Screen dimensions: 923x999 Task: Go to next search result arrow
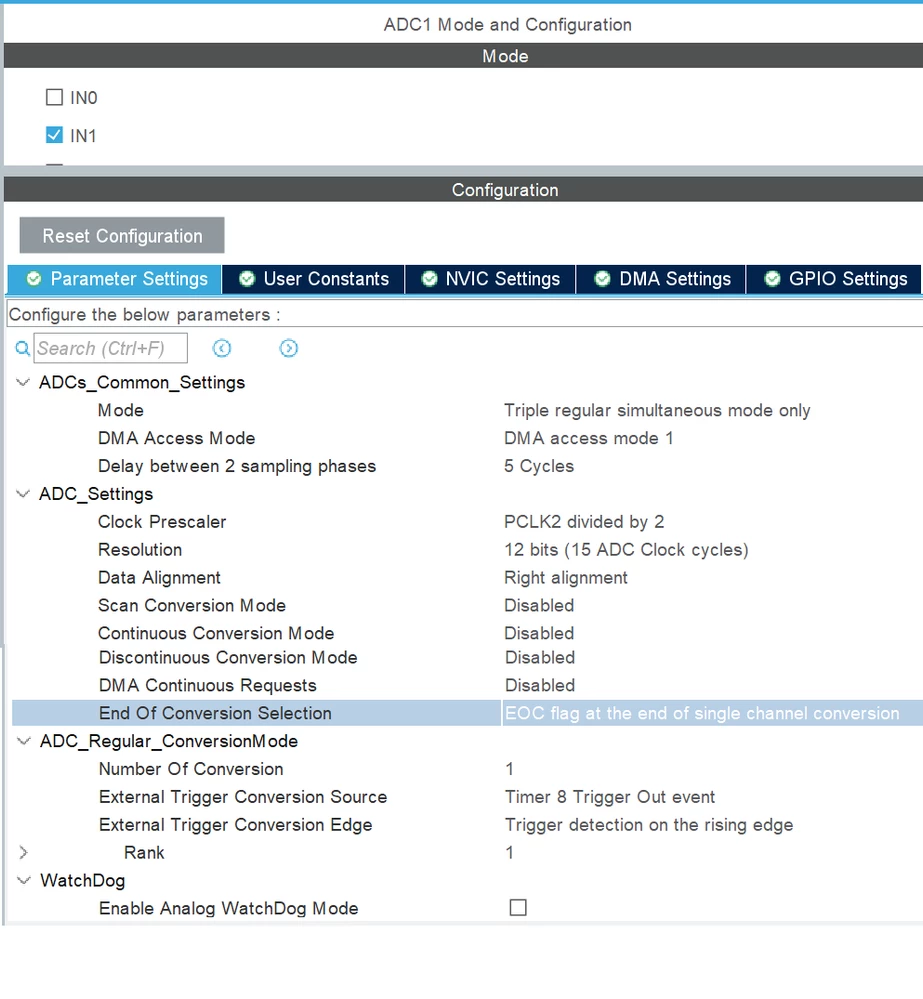pos(289,348)
